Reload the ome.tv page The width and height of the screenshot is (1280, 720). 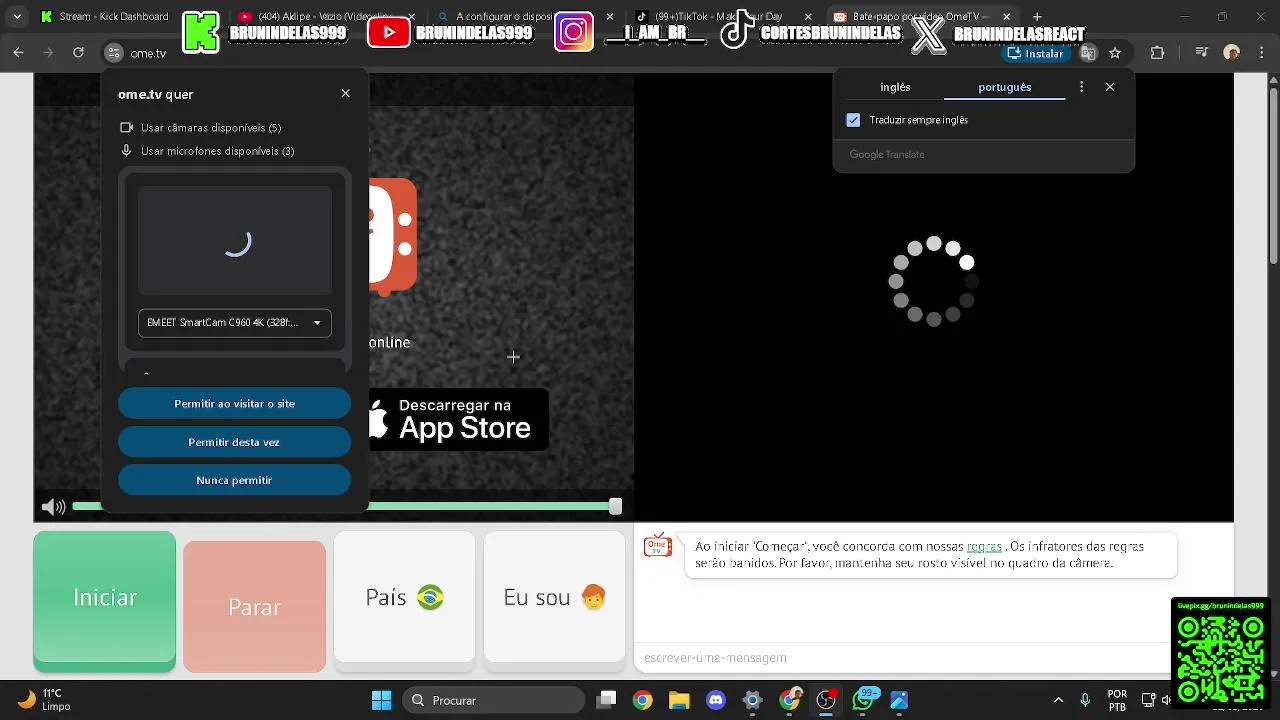coord(78,53)
